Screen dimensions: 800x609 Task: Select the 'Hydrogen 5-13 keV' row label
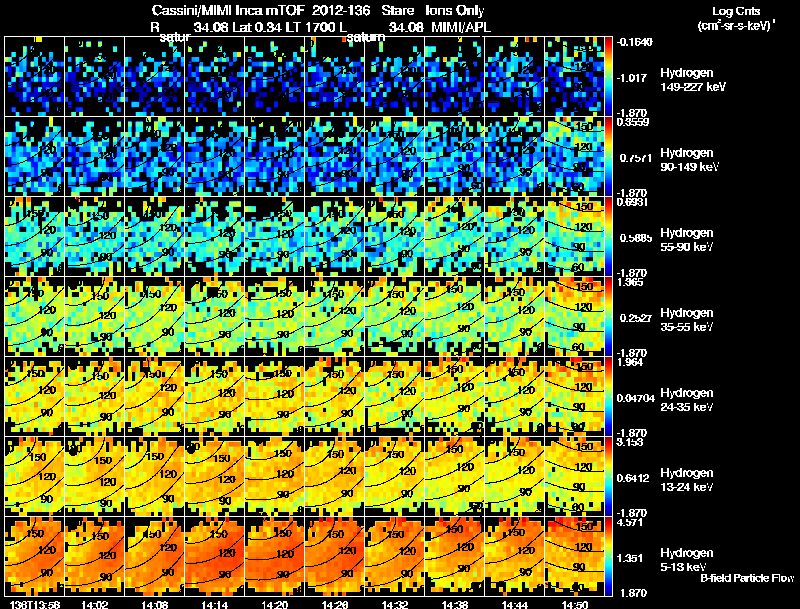click(687, 560)
